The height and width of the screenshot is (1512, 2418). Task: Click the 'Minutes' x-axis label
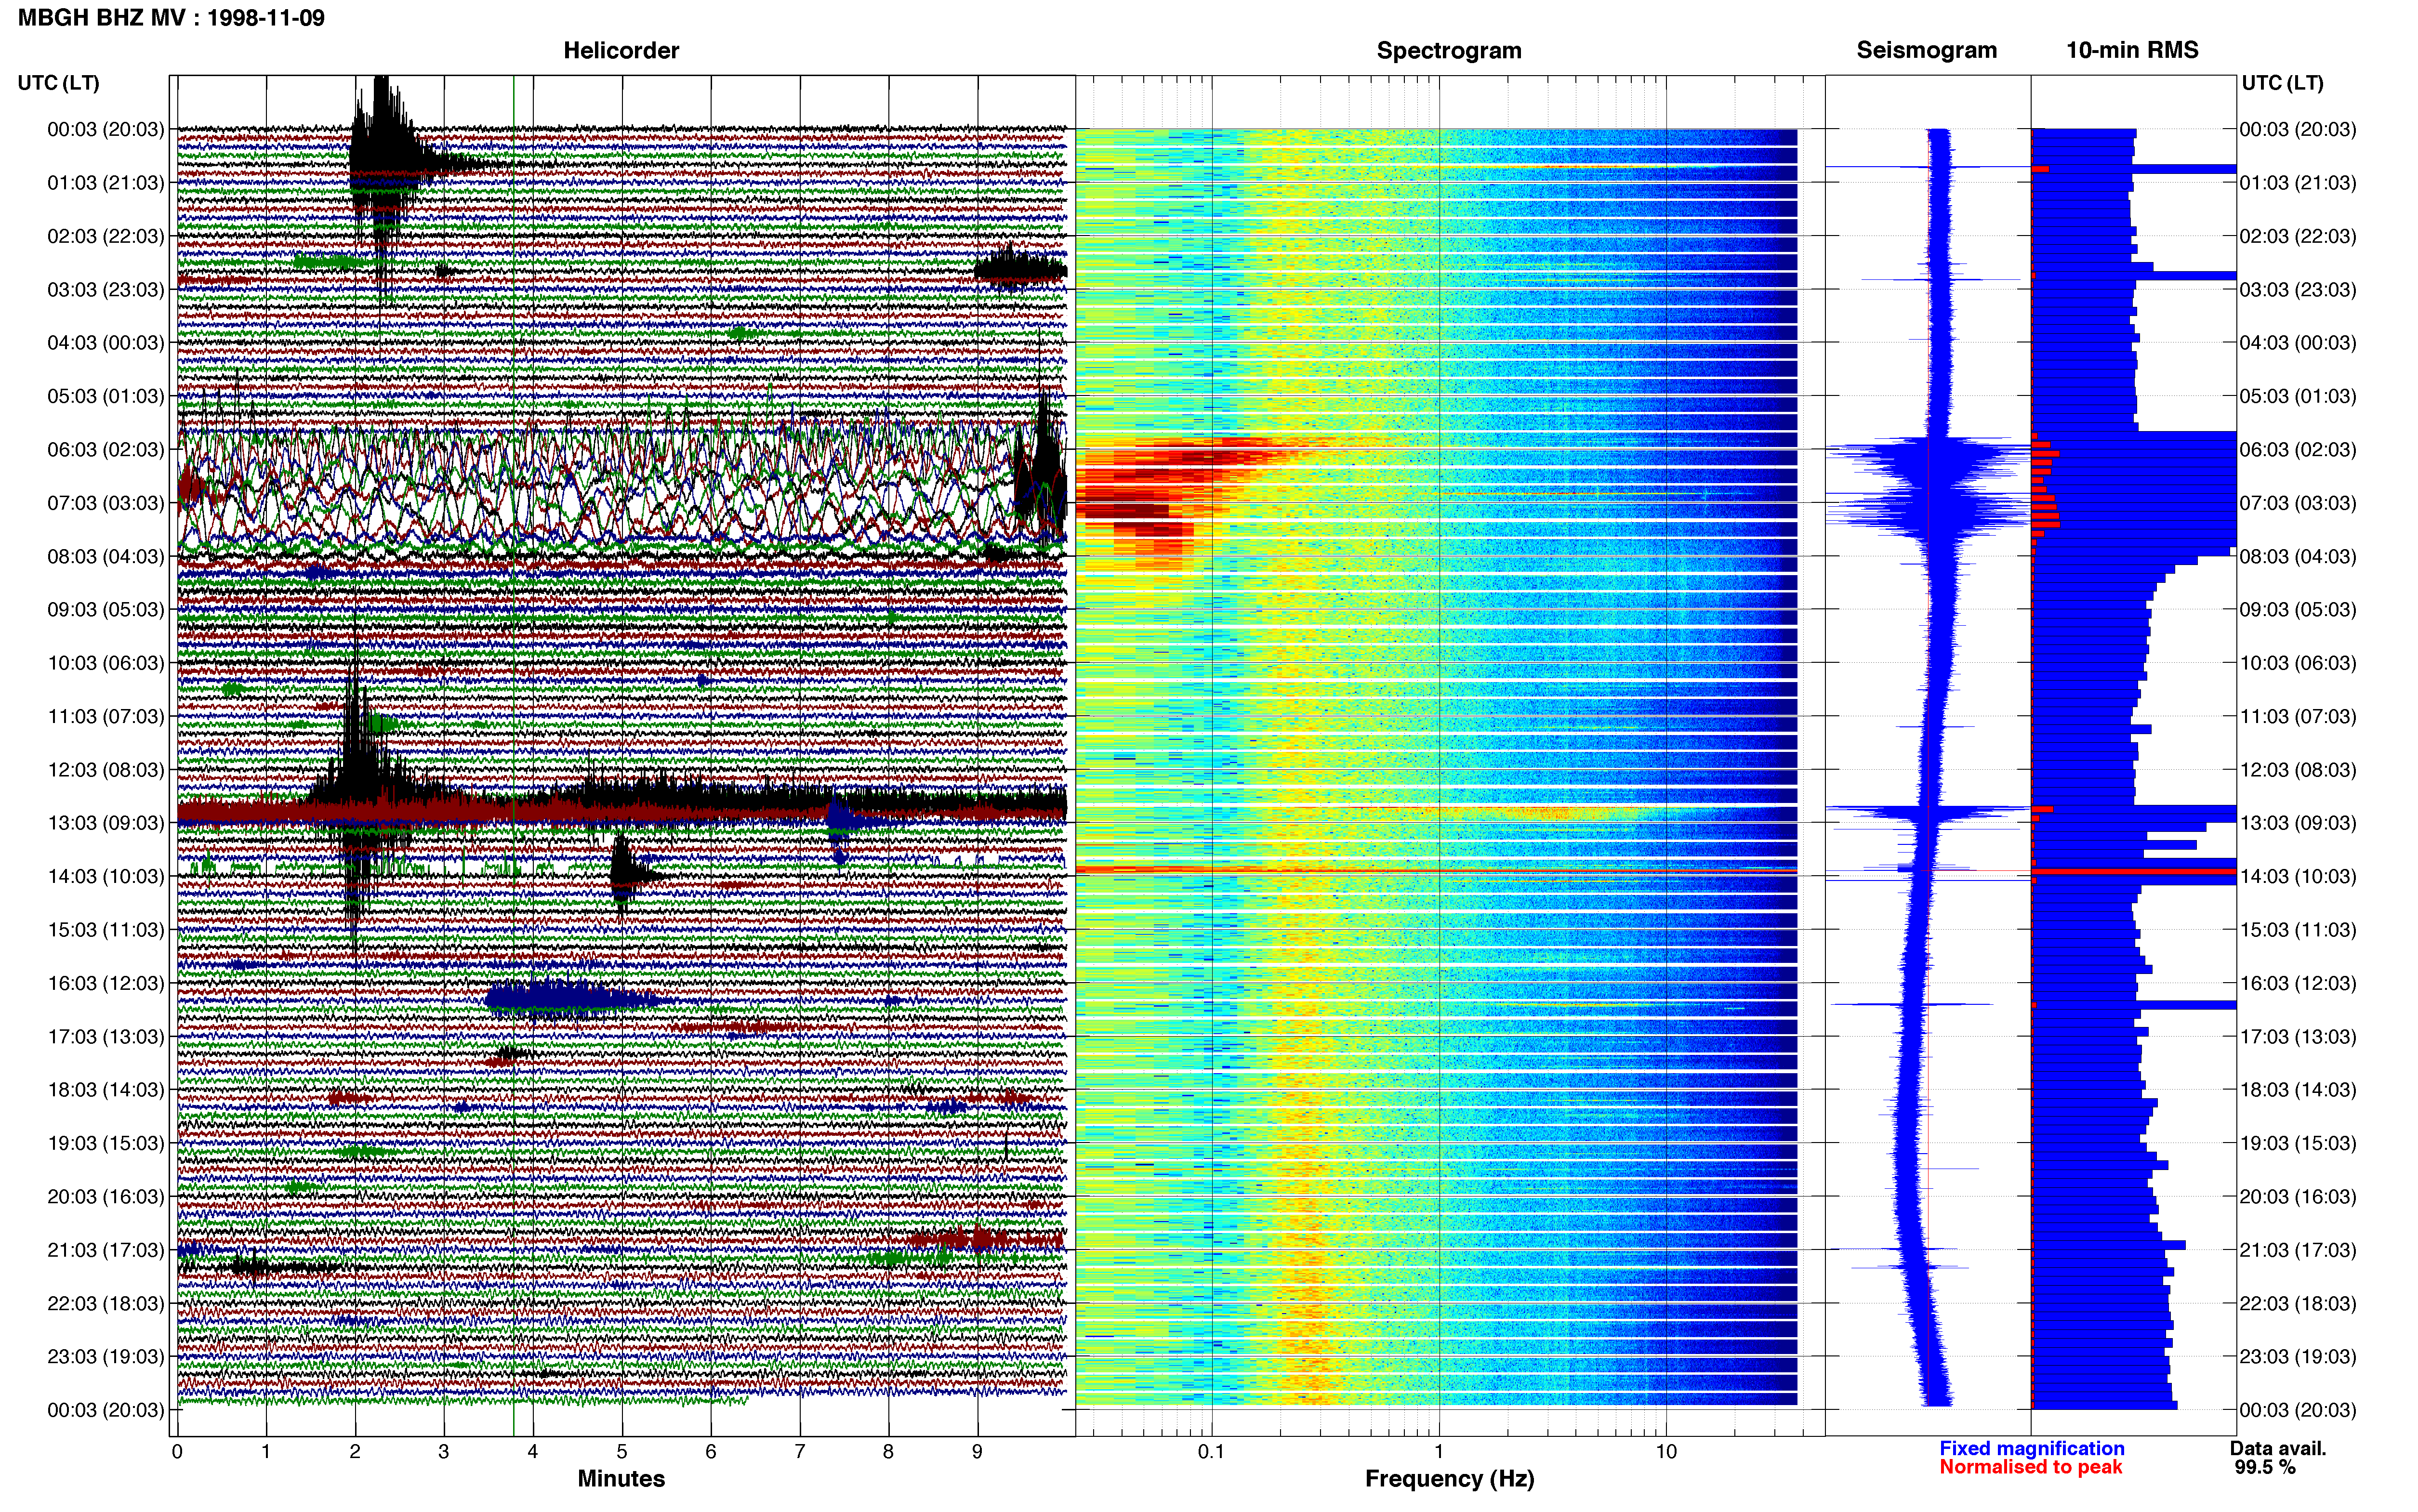621,1479
